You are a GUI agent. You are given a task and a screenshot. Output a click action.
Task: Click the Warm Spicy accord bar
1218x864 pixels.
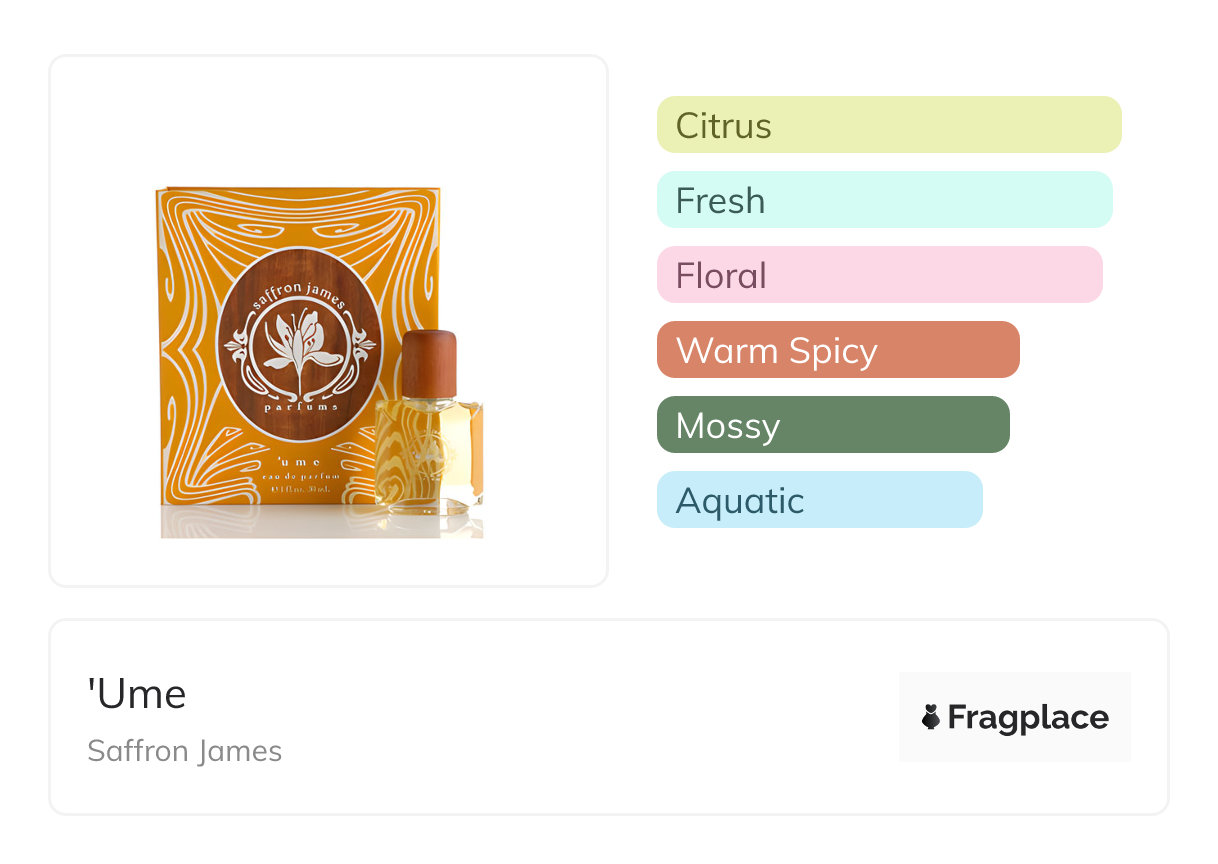coord(837,350)
